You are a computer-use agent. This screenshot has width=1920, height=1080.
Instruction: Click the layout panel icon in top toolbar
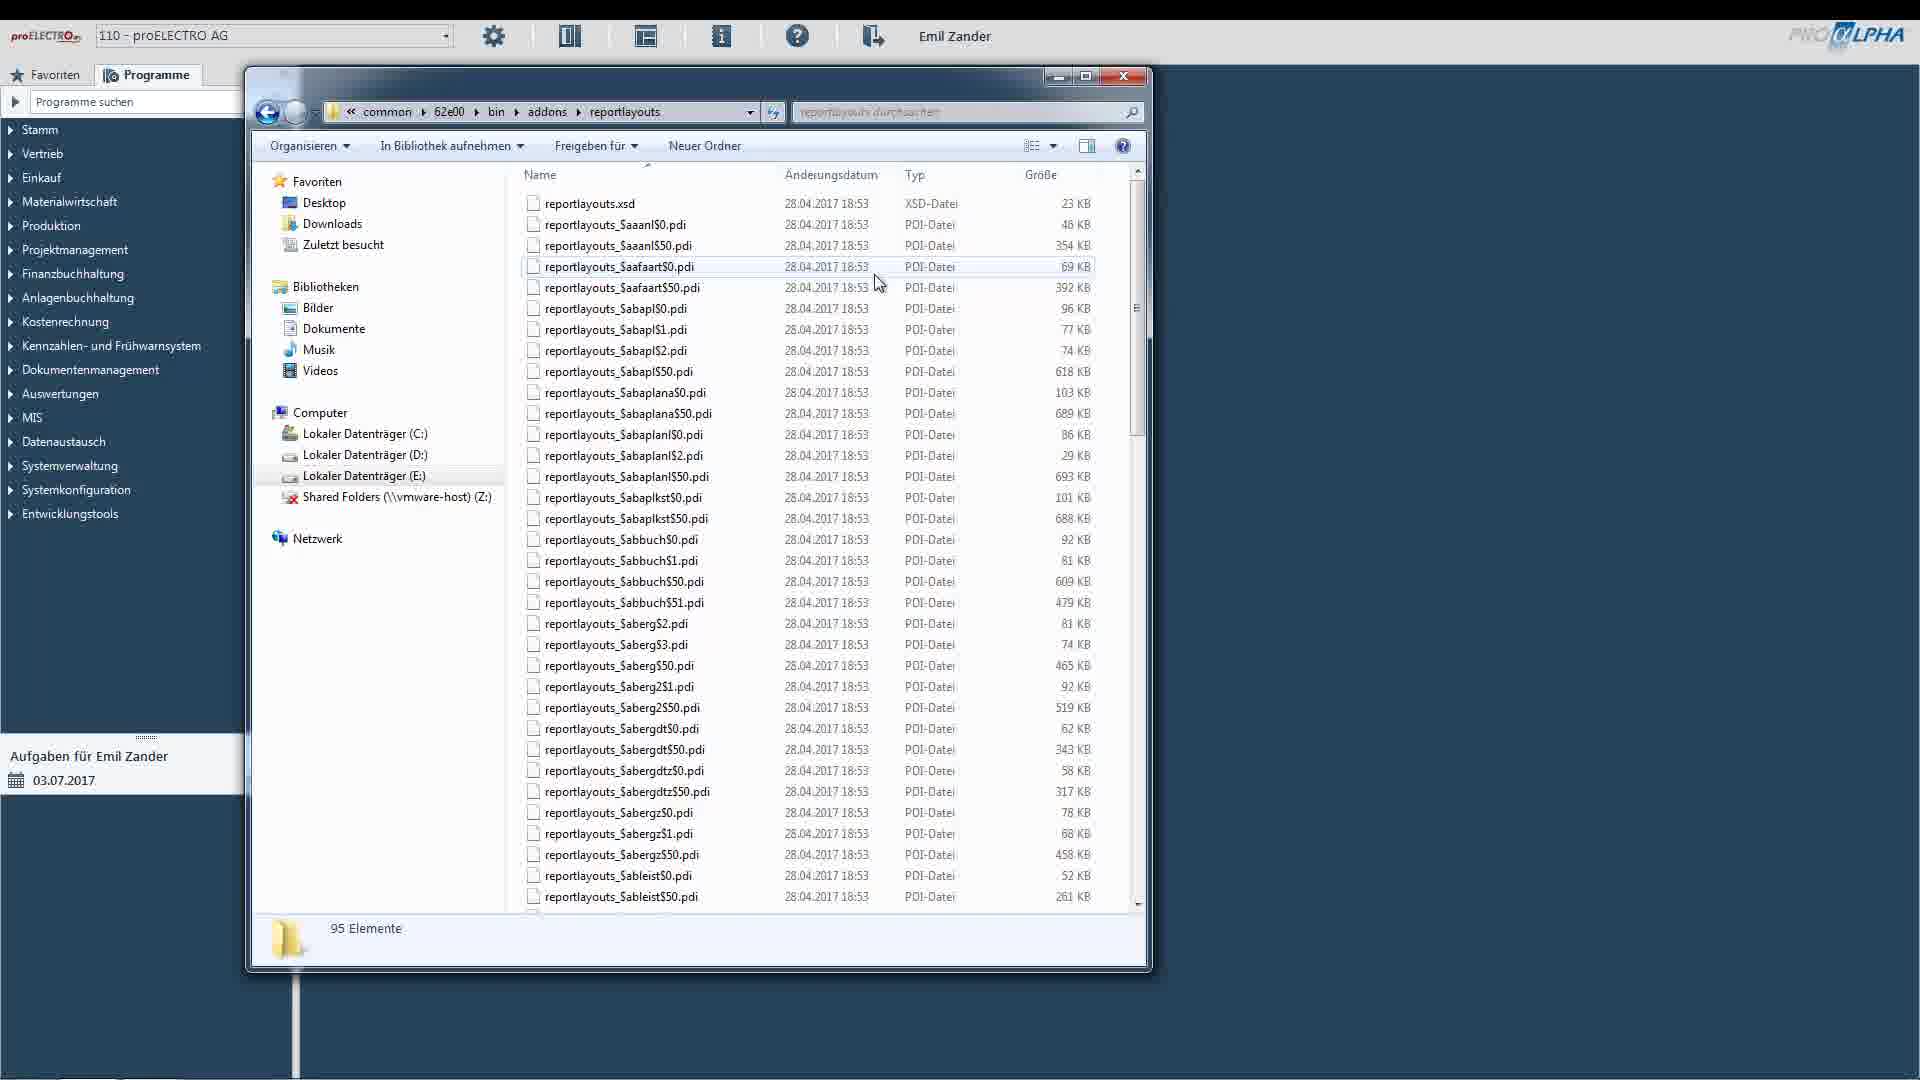point(570,36)
